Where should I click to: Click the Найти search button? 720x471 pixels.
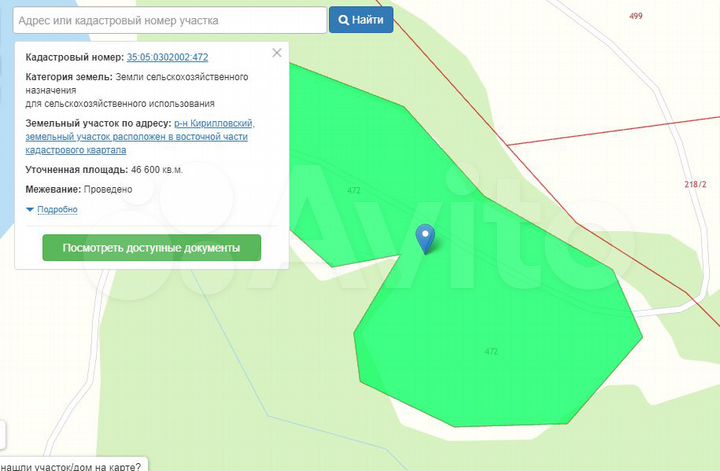pyautogui.click(x=361, y=20)
